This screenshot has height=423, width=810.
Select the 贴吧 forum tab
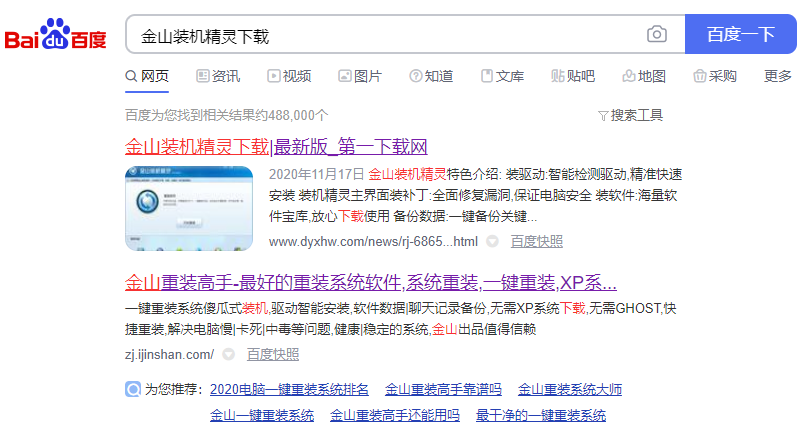click(573, 76)
